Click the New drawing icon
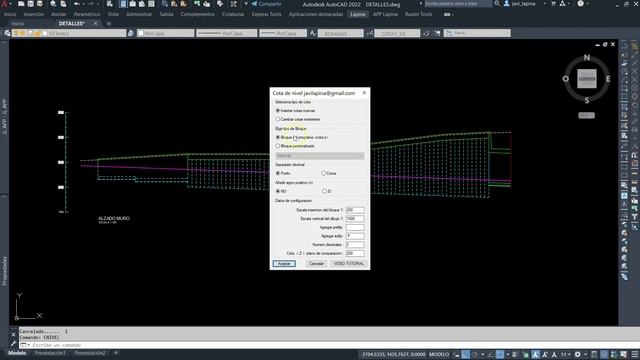The height and width of the screenshot is (360, 640). coord(21,4)
